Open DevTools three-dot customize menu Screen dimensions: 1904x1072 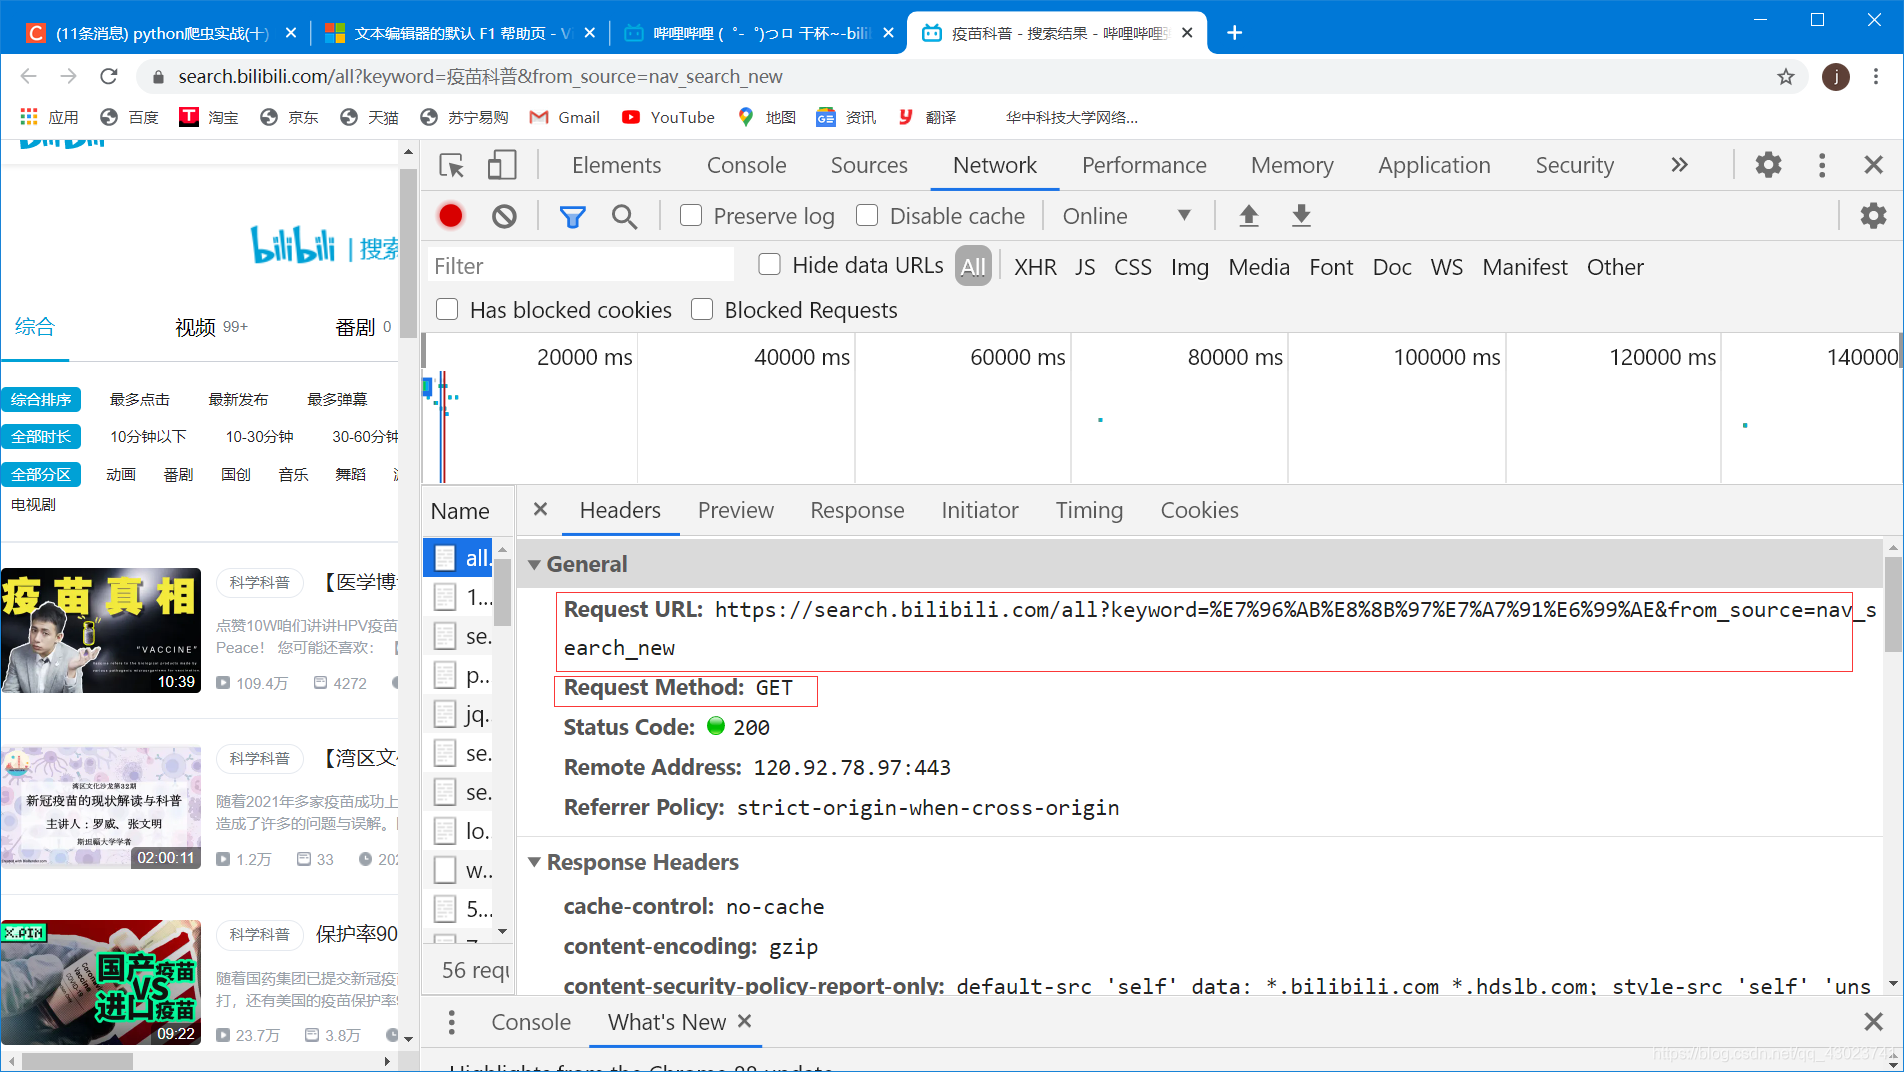point(1822,165)
